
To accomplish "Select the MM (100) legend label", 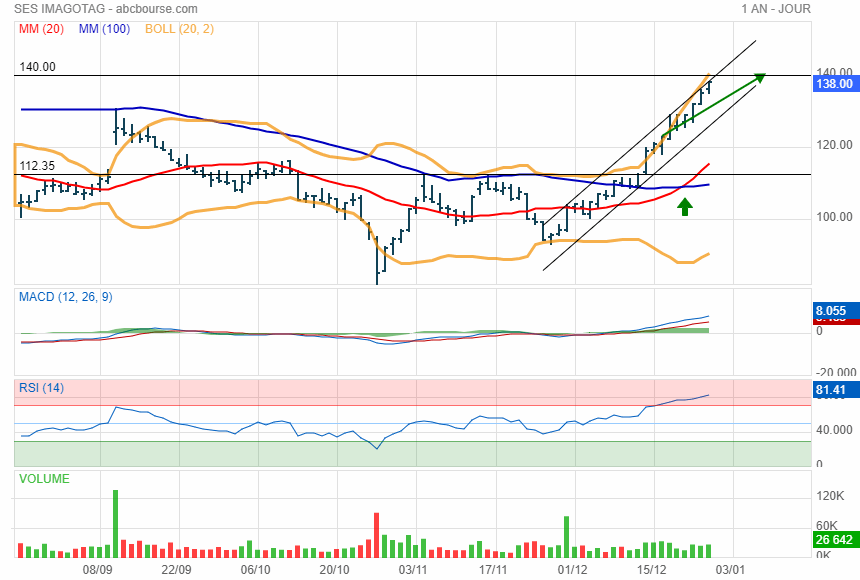I will pos(104,29).
